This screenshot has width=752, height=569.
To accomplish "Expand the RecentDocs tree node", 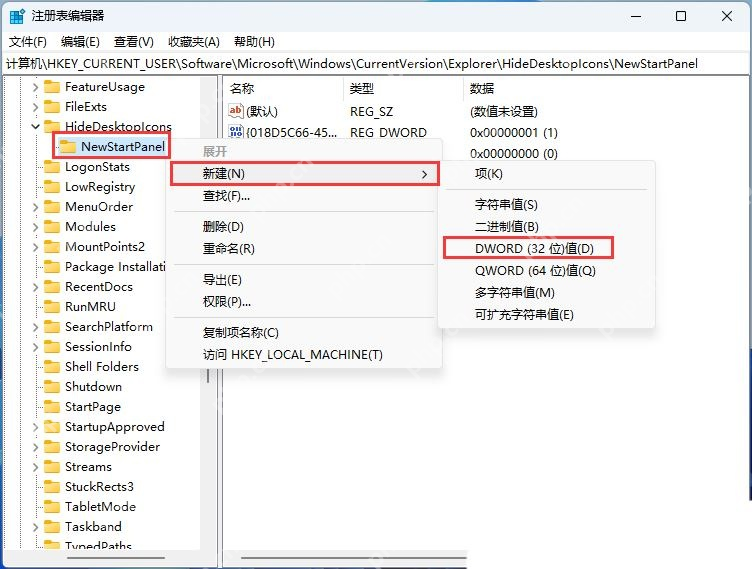I will (35, 286).
